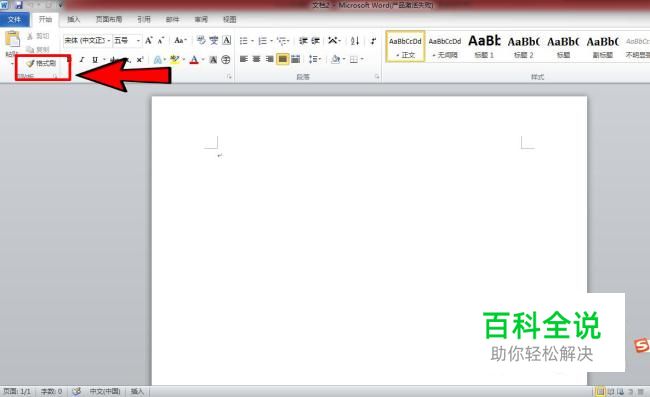Toggle Italic formatting
650x397 pixels.
click(x=82, y=60)
